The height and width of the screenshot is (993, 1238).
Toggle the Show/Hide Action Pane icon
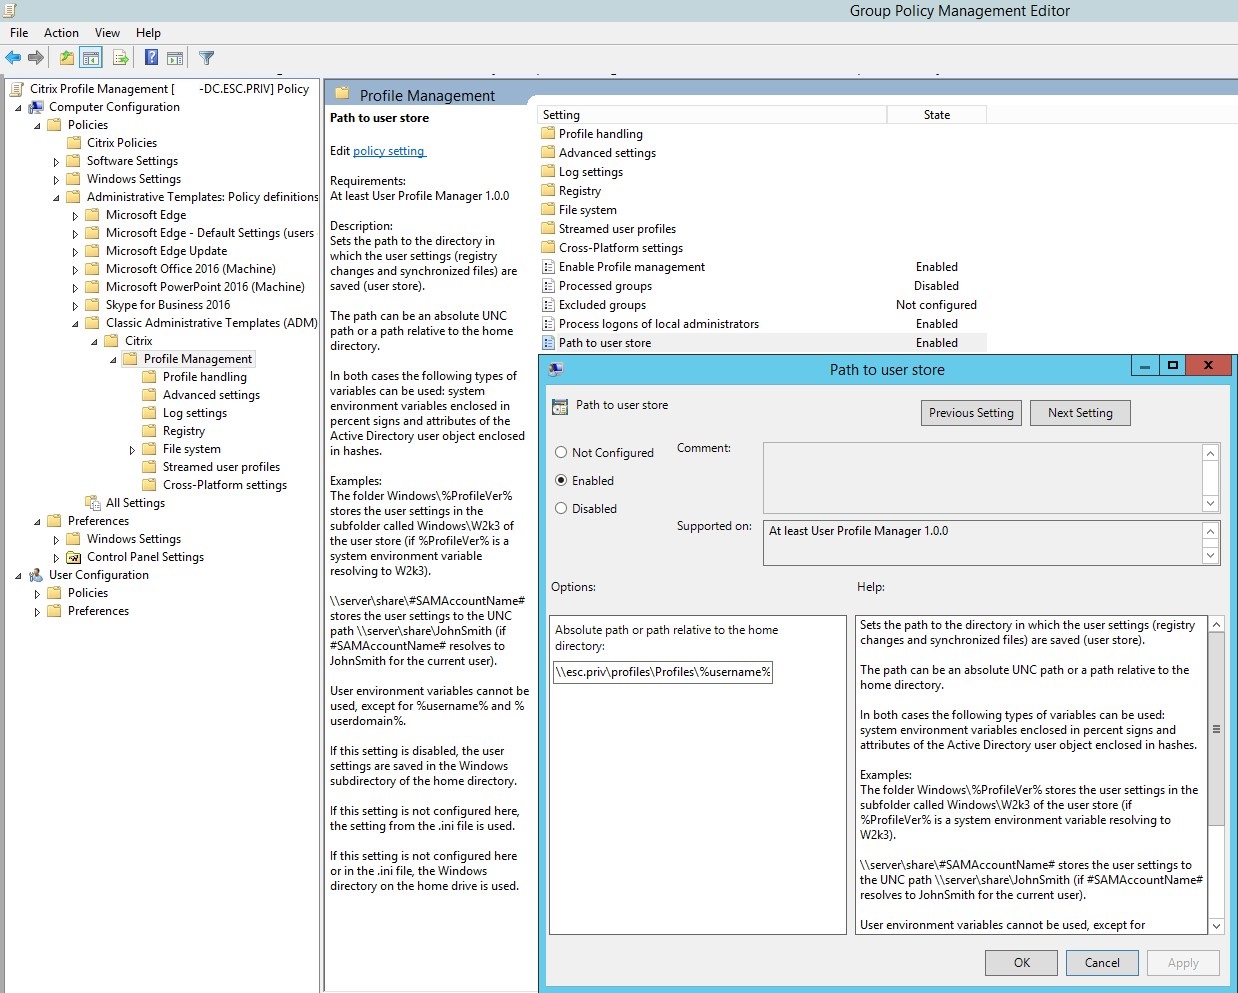(x=175, y=58)
